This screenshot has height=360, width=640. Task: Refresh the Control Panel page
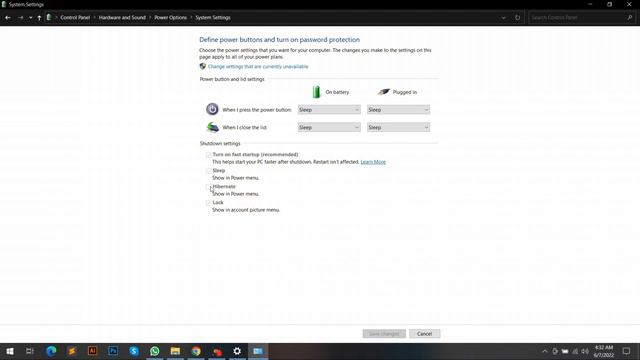click(x=518, y=18)
